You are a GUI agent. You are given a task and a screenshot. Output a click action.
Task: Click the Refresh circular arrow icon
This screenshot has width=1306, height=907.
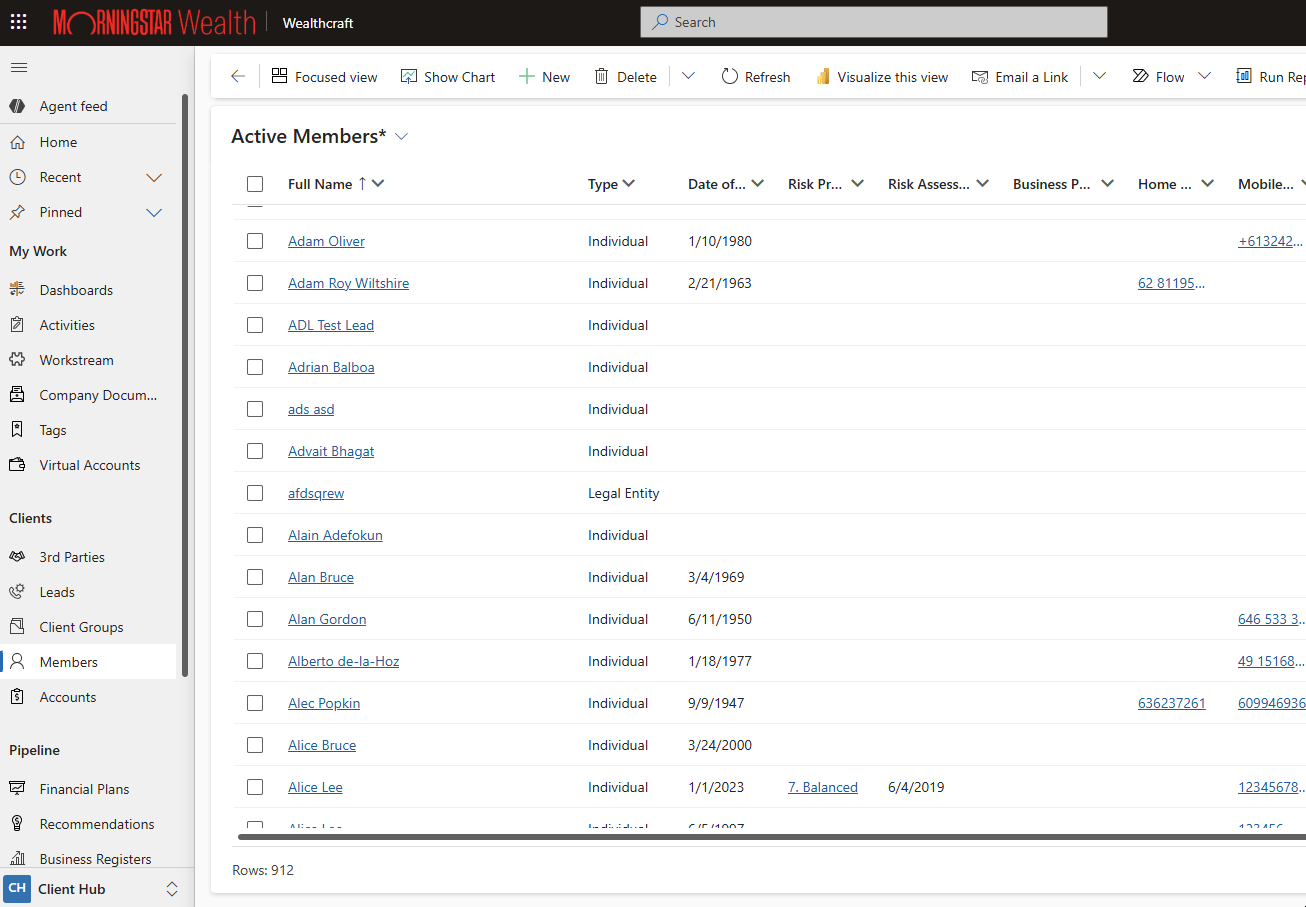[730, 77]
